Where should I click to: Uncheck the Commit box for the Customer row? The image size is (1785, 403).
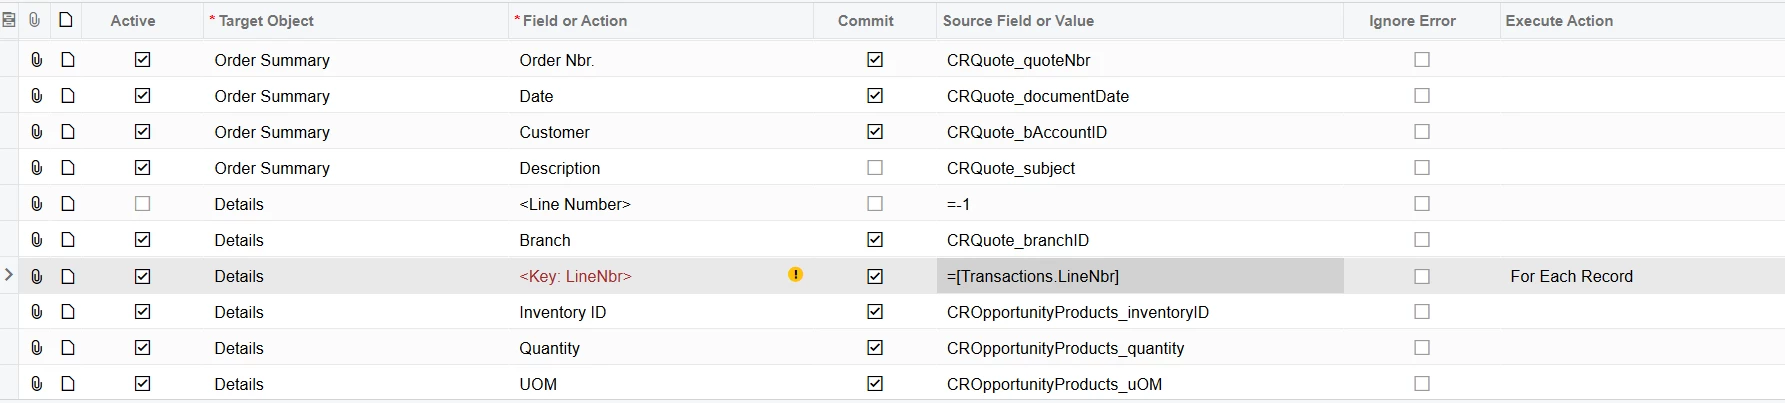pyautogui.click(x=875, y=132)
